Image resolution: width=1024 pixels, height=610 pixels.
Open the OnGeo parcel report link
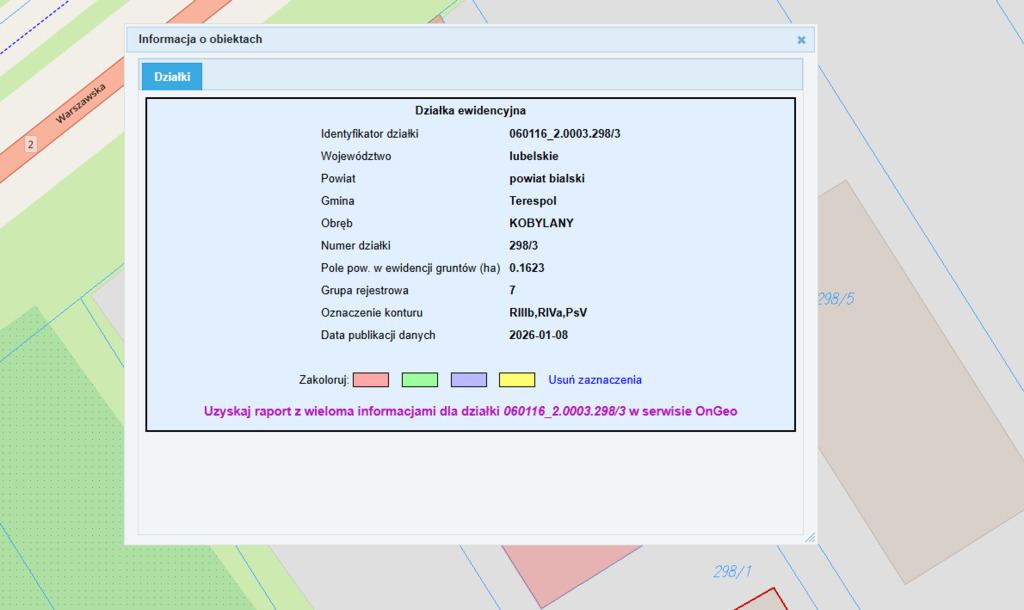(470, 411)
